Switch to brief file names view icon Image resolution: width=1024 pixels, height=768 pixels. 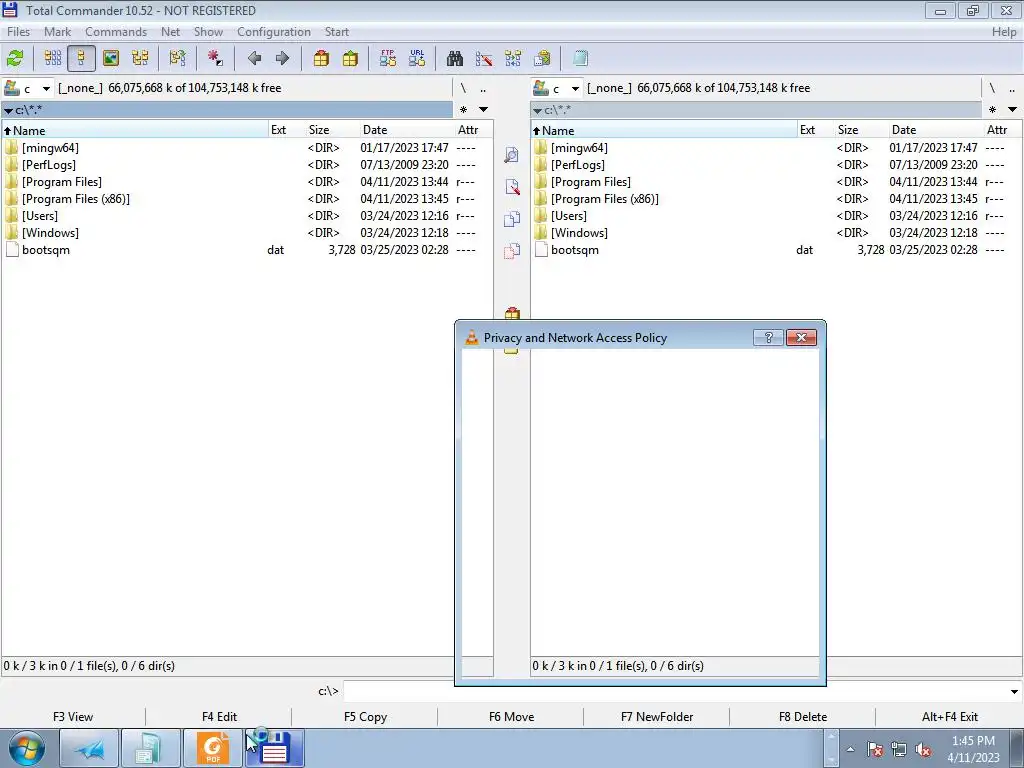tap(53, 59)
